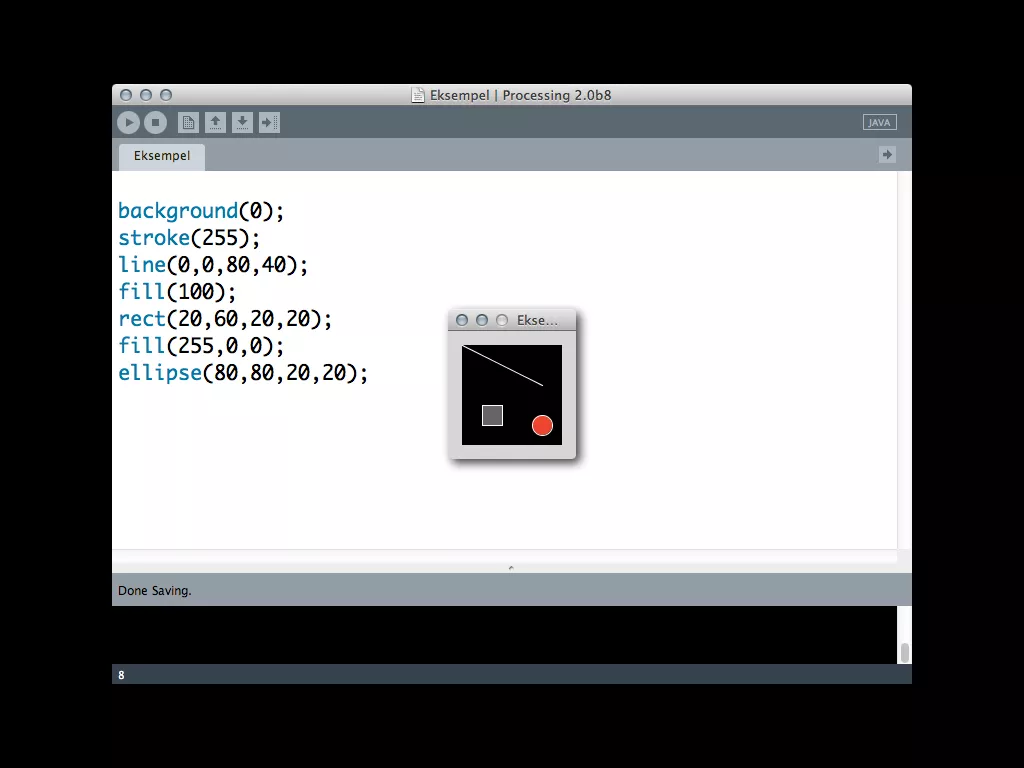Save the sketch with the down-arrow icon

click(x=242, y=122)
